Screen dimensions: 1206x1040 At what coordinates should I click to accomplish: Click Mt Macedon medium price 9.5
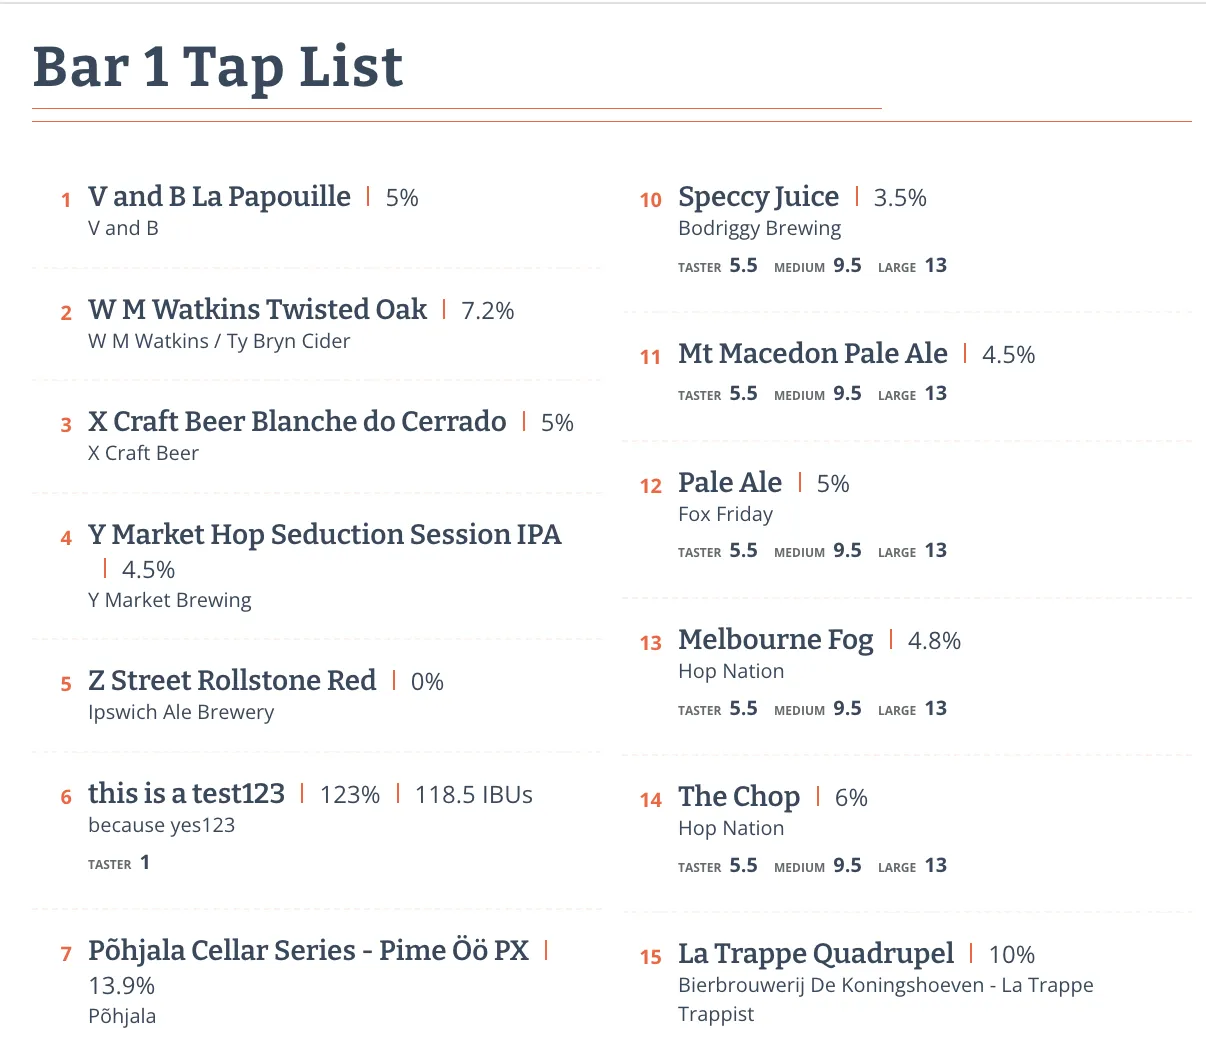[x=847, y=394]
